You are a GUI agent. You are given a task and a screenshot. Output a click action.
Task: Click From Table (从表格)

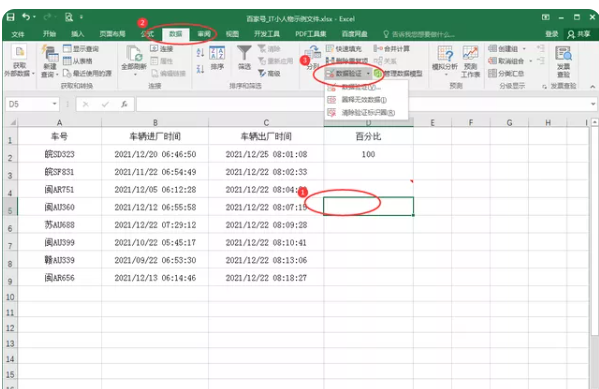[78, 61]
